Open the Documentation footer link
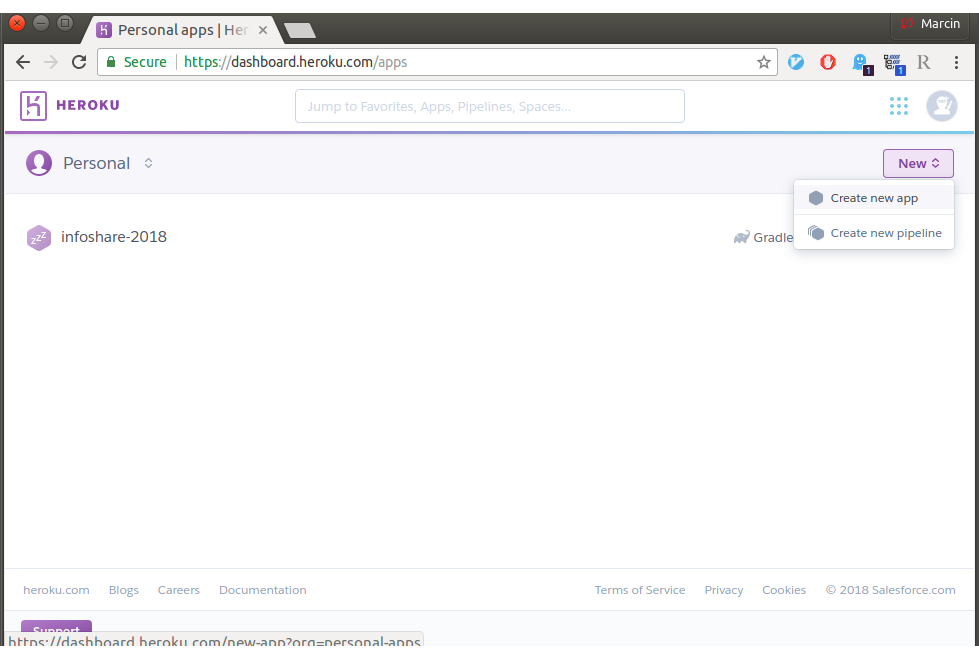Screen dimensions: 979x659 [262, 590]
